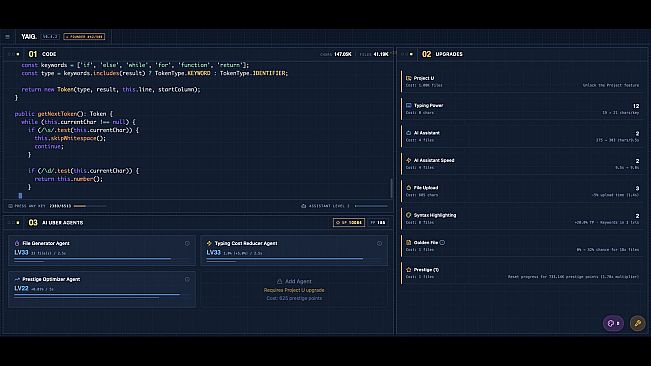Screen dimensions: 651x366
Task: Open the info tooltip next to Golden File
Action: click(x=442, y=242)
